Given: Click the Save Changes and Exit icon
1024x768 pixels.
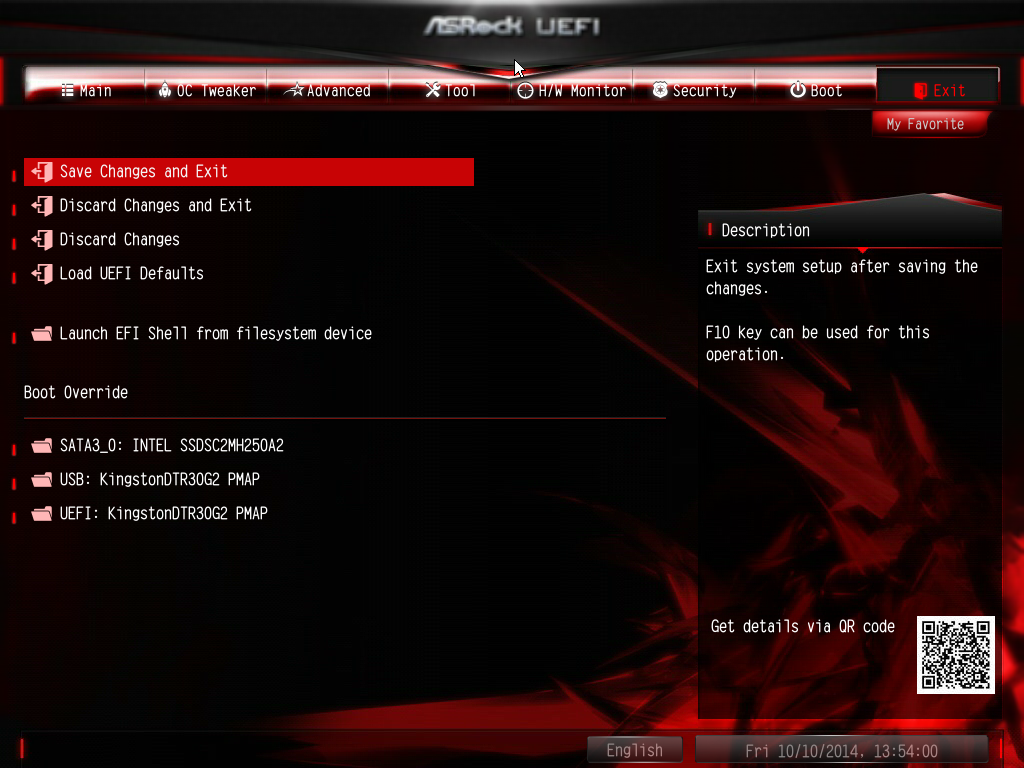Looking at the screenshot, I should tap(42, 172).
